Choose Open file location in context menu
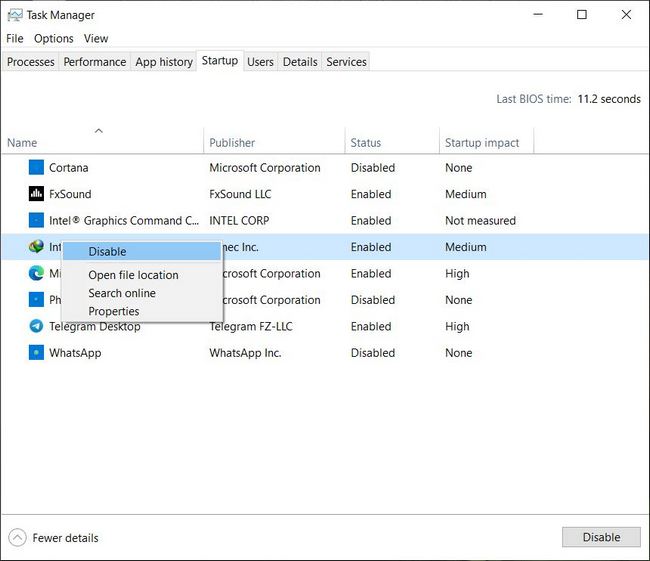The image size is (650, 561). tap(133, 275)
